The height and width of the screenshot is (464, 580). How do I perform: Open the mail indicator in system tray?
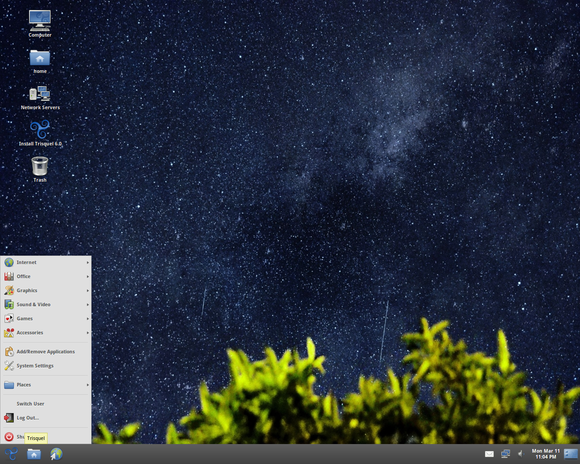point(489,454)
